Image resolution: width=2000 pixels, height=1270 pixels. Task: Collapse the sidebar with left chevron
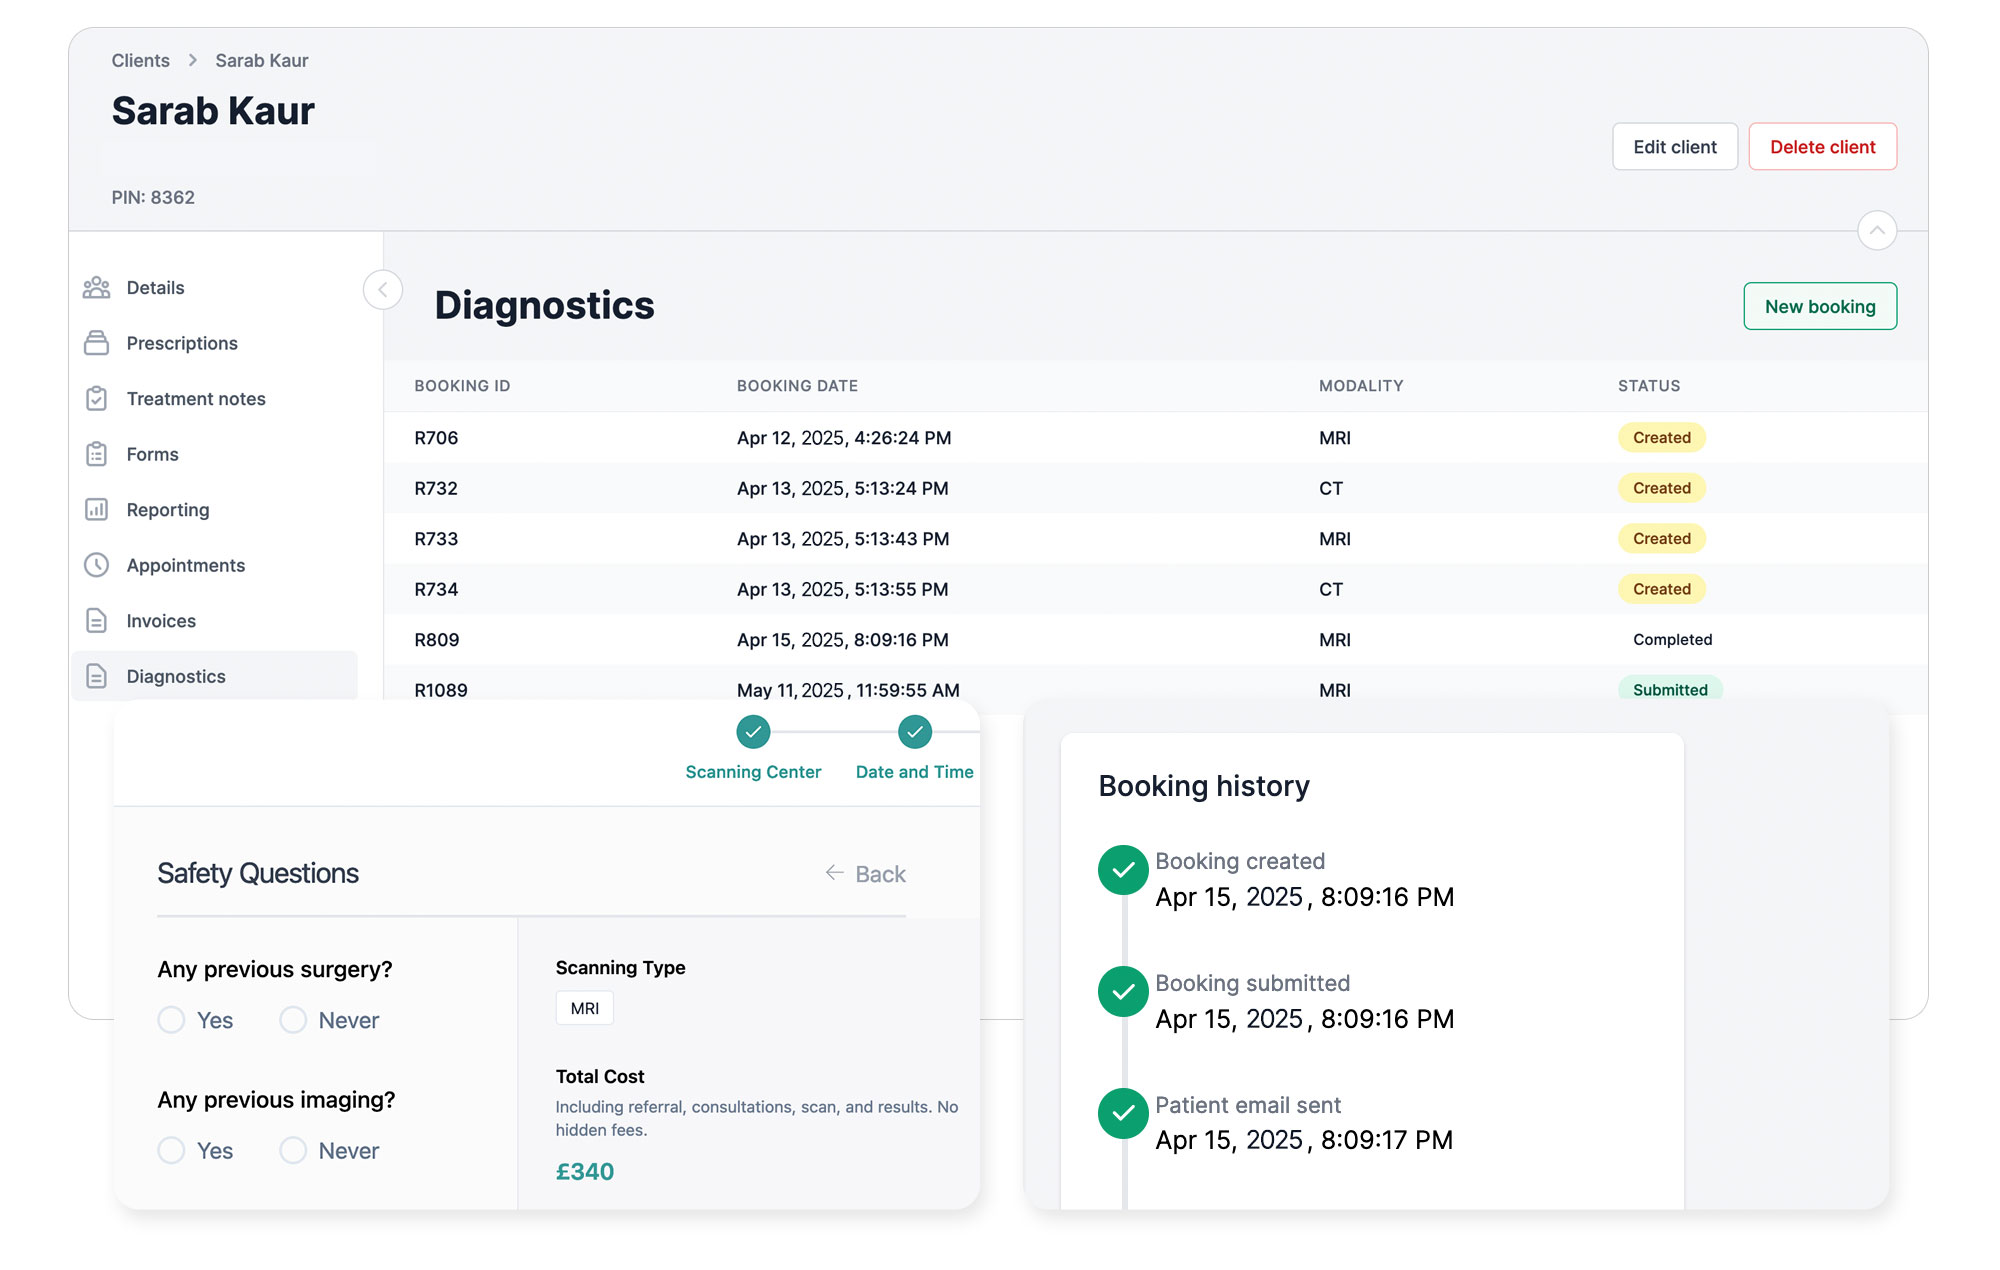click(x=383, y=290)
